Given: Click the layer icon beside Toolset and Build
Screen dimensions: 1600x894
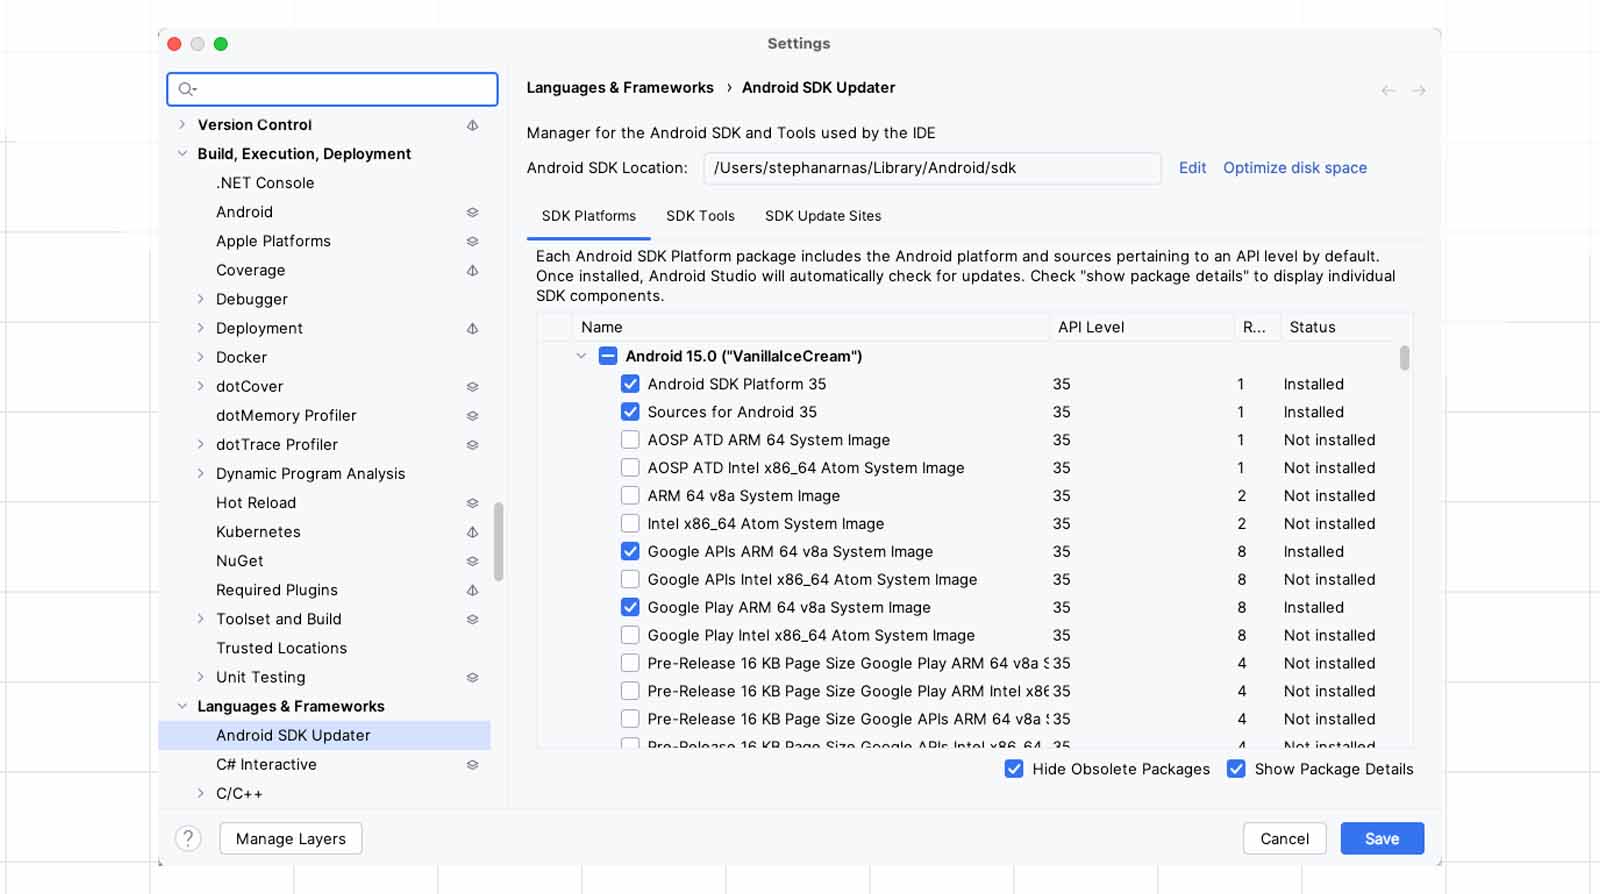Looking at the screenshot, I should coord(472,619).
